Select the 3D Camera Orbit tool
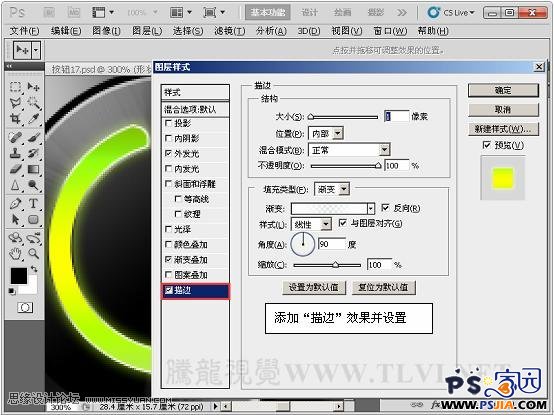The width and height of the screenshot is (554, 415). pos(34,238)
